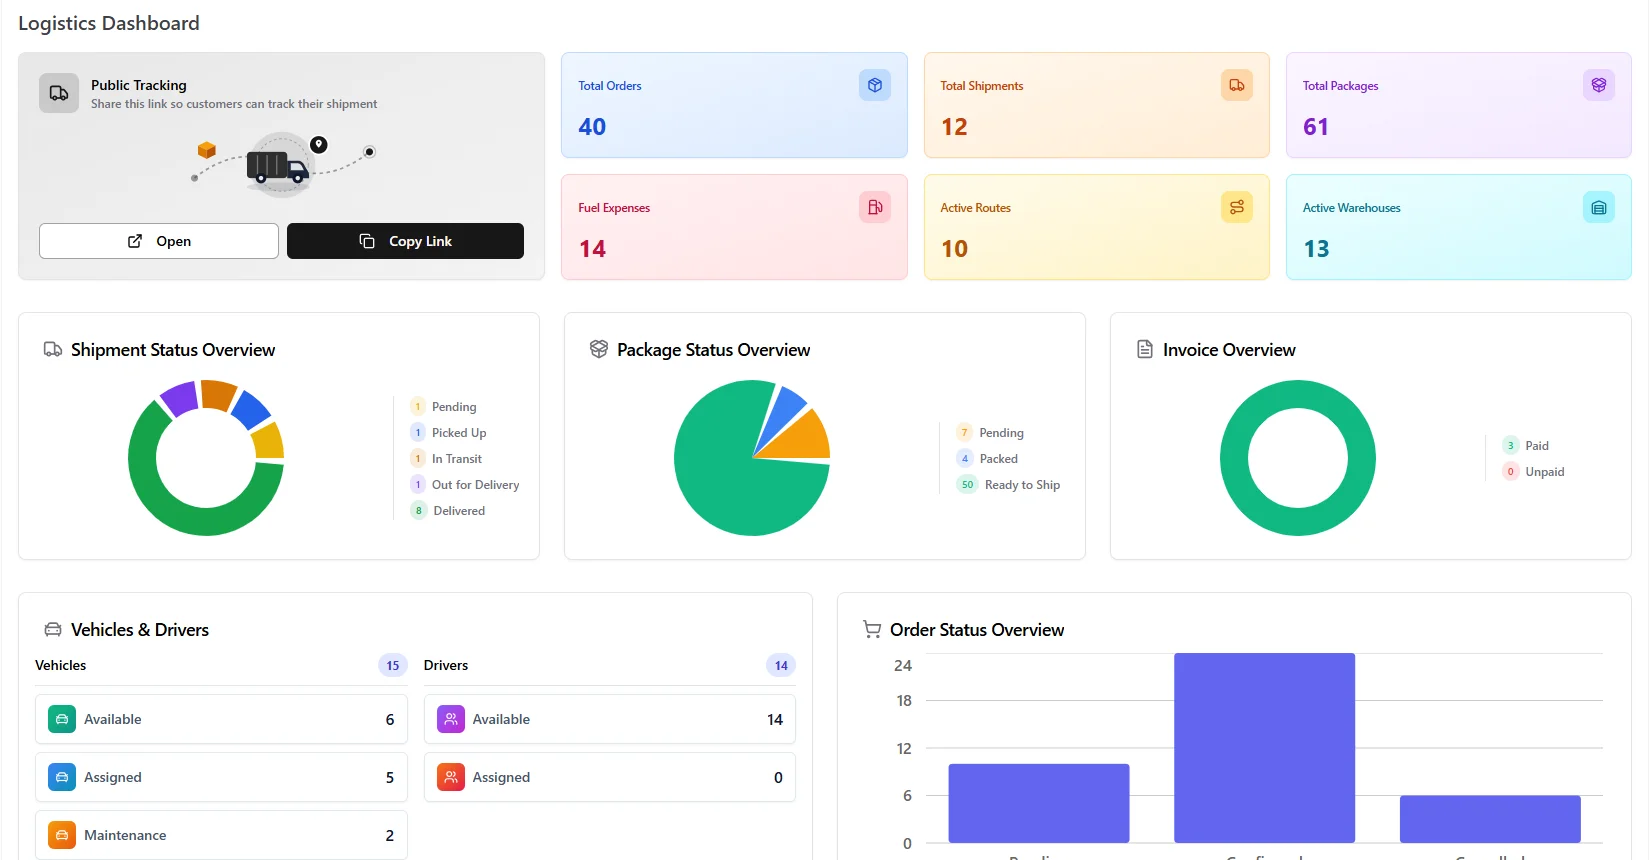Image resolution: width=1649 pixels, height=860 pixels.
Task: Click the tallest bar in Order Status chart
Action: point(1264,748)
